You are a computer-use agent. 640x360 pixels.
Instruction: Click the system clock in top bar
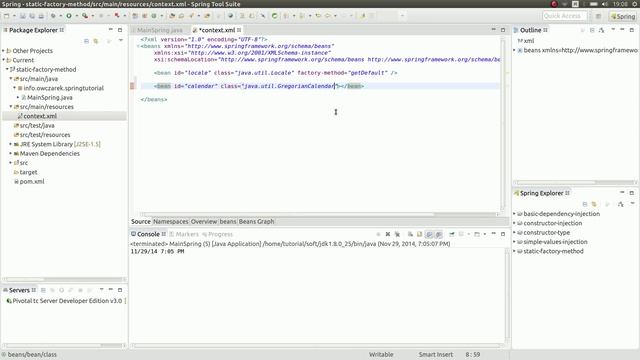click(x=620, y=4)
